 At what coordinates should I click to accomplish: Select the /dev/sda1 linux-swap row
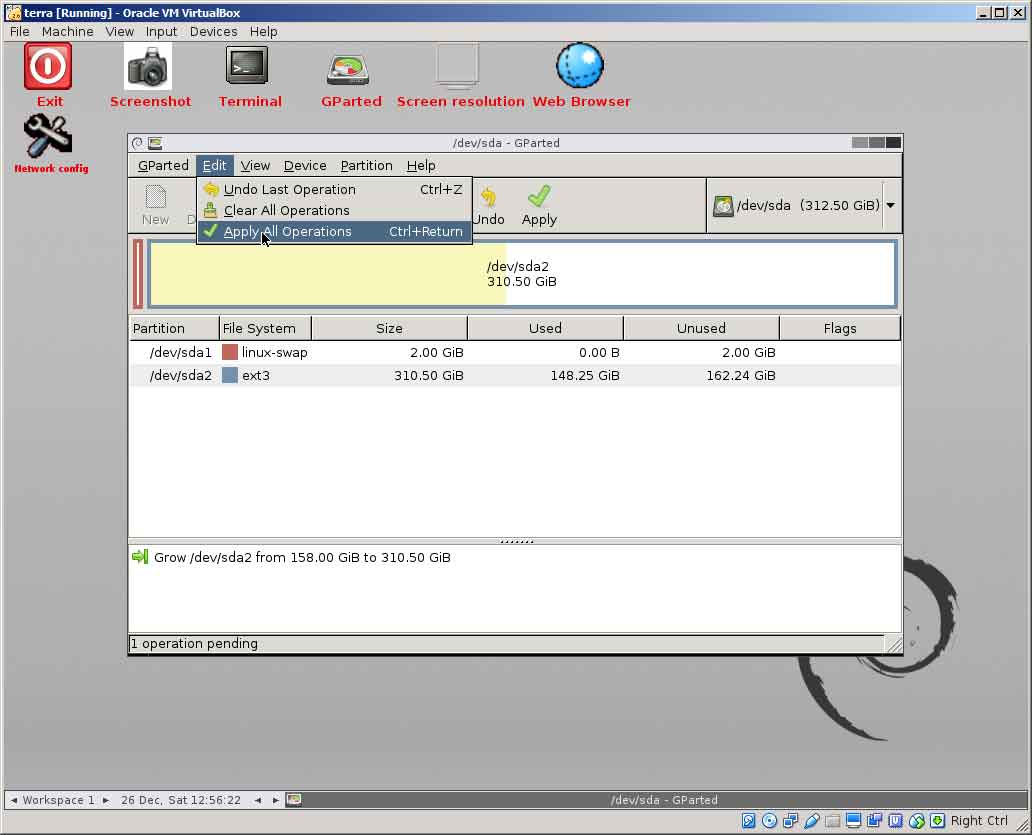(x=515, y=353)
